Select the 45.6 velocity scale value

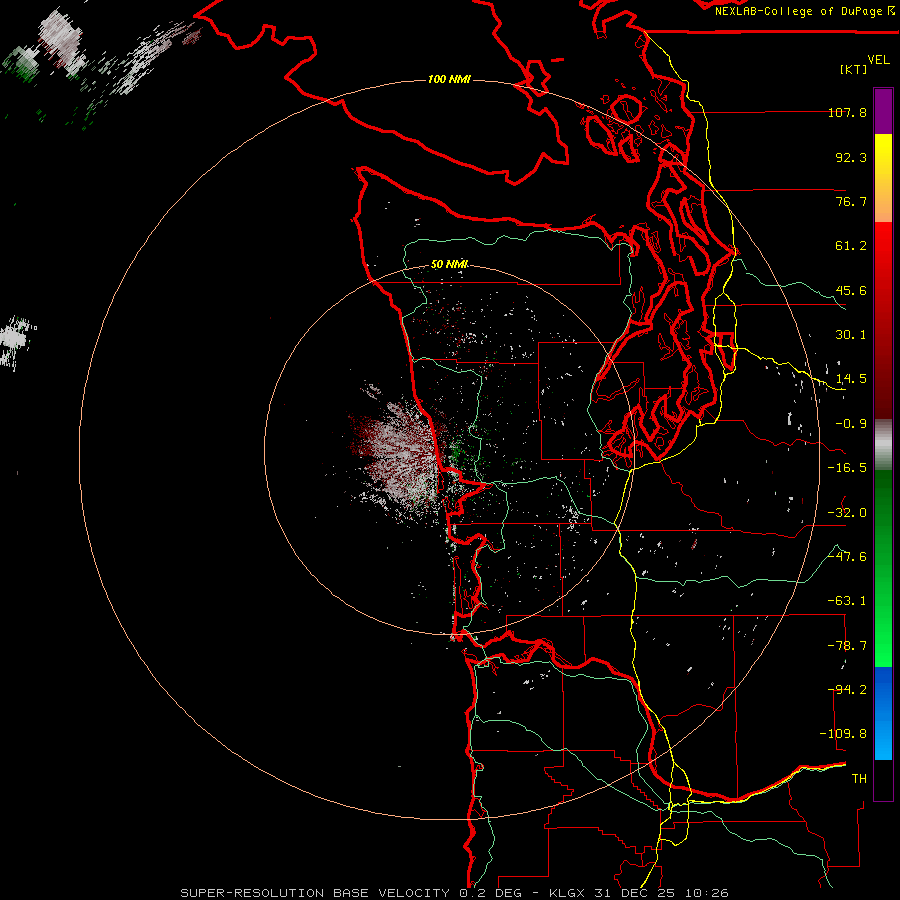click(851, 290)
